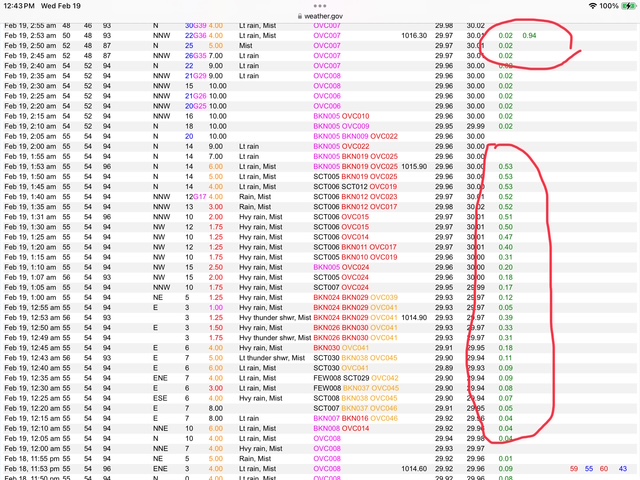Click the 12G17 wind speed value
Screen dimensions: 640x480
[x=195, y=196]
